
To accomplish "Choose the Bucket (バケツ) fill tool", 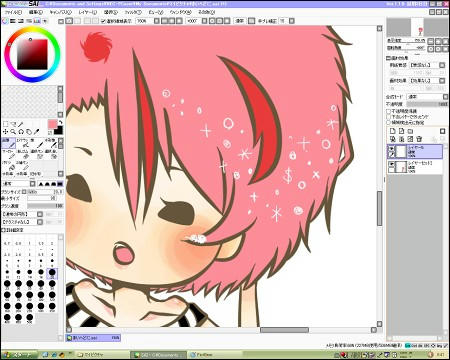I will click(9, 165).
